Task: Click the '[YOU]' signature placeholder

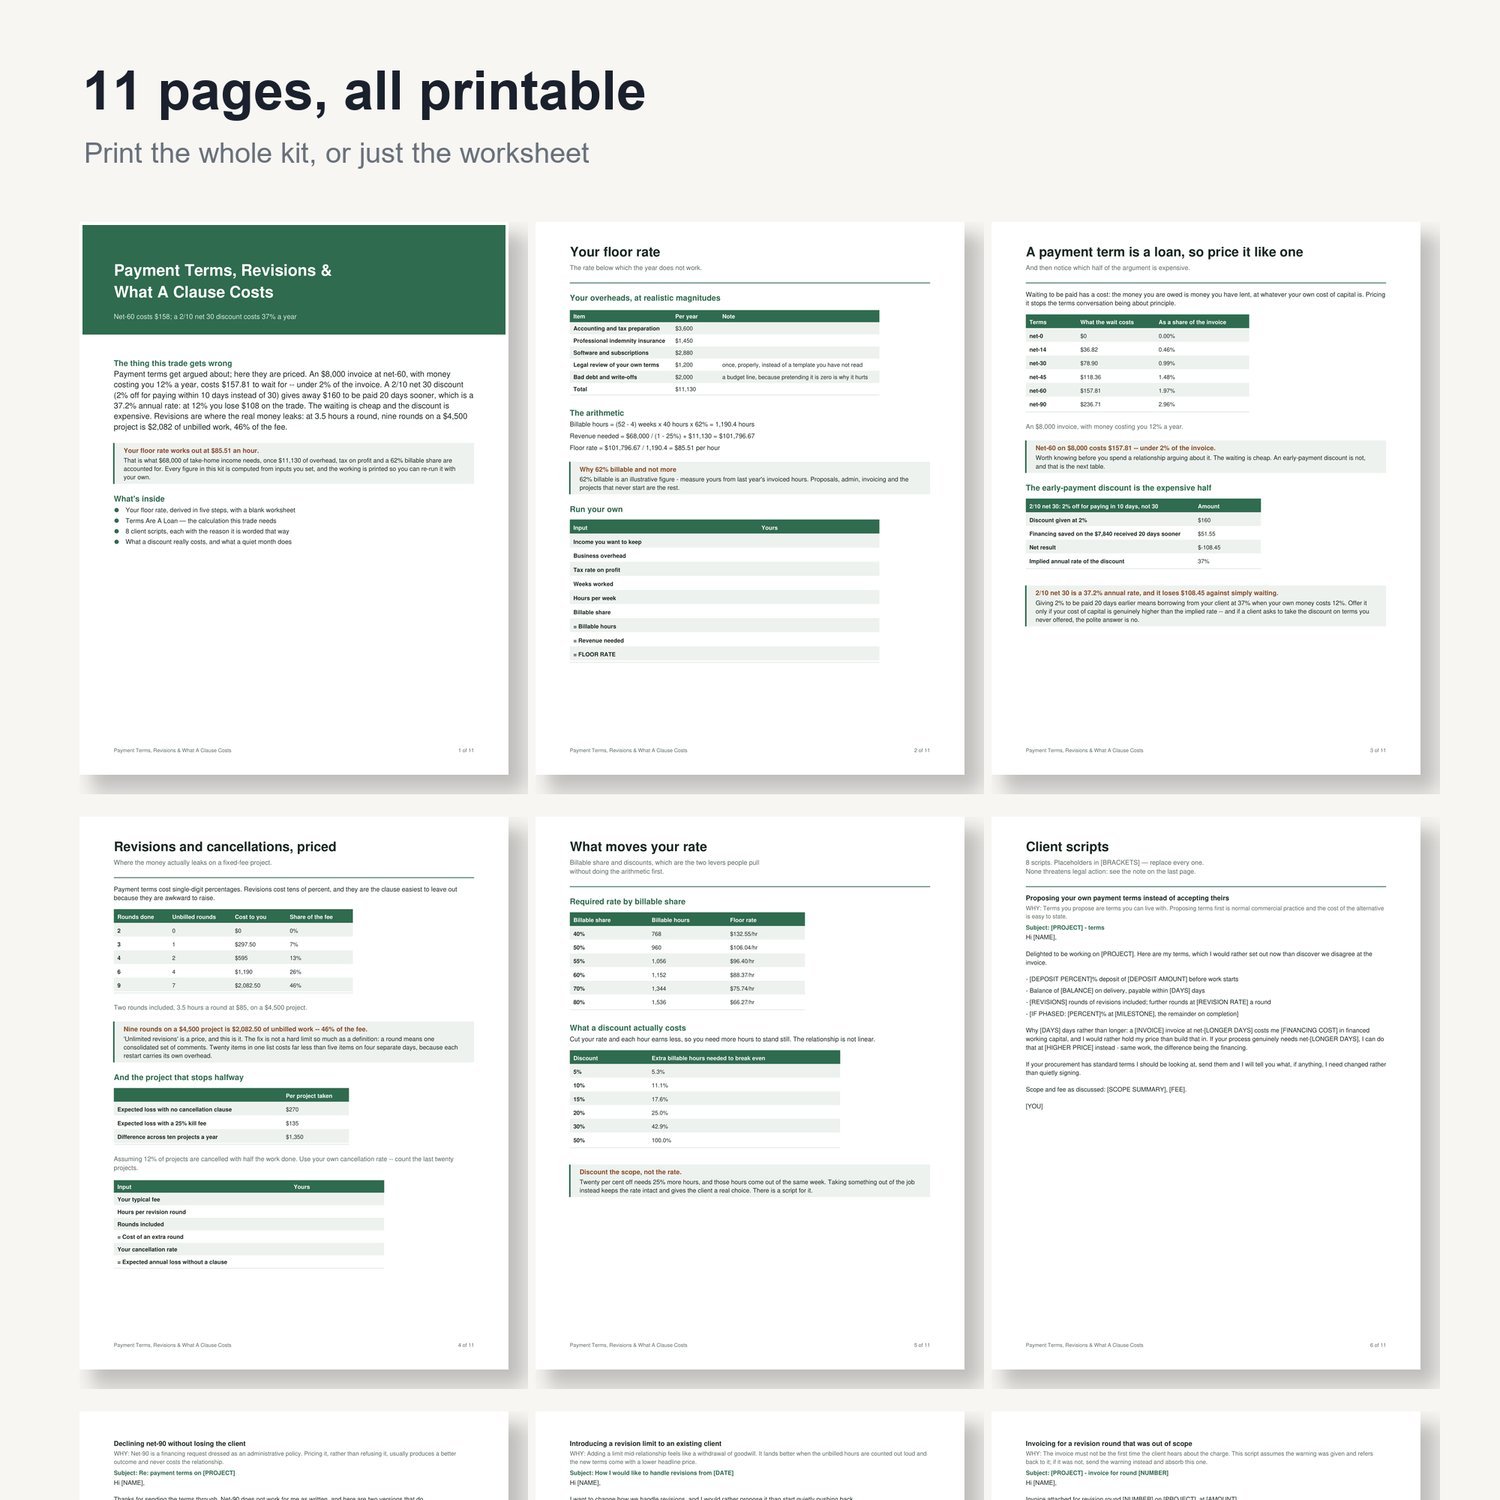Action: tap(1034, 1106)
